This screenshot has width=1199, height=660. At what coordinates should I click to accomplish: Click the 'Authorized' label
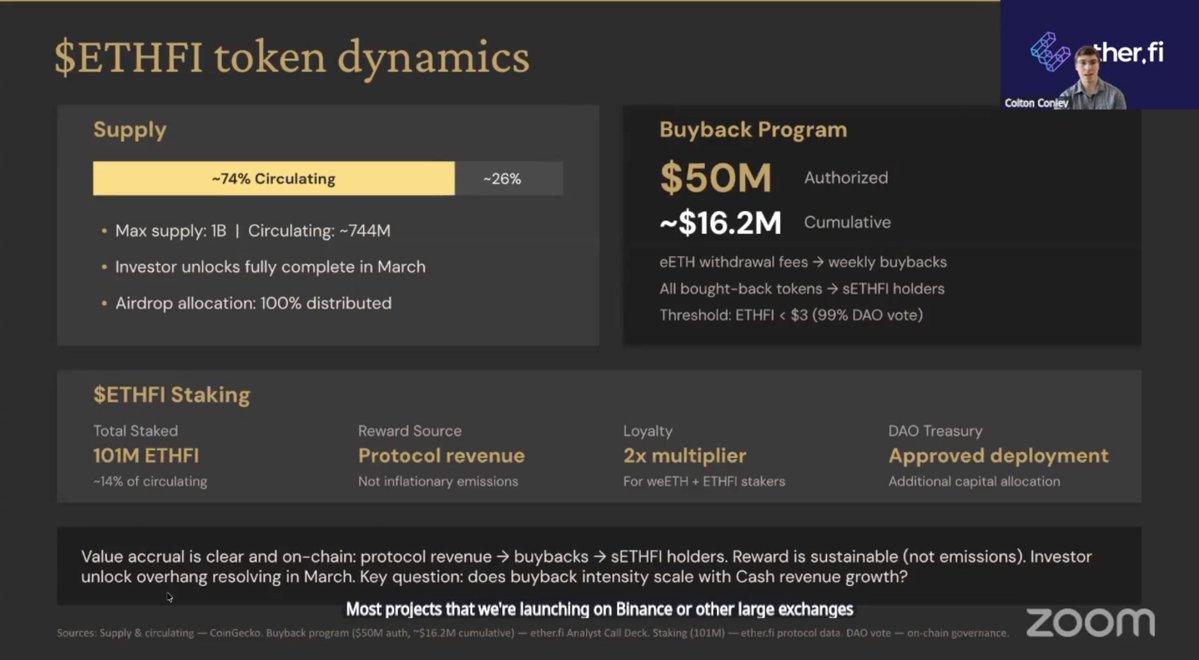click(x=846, y=177)
